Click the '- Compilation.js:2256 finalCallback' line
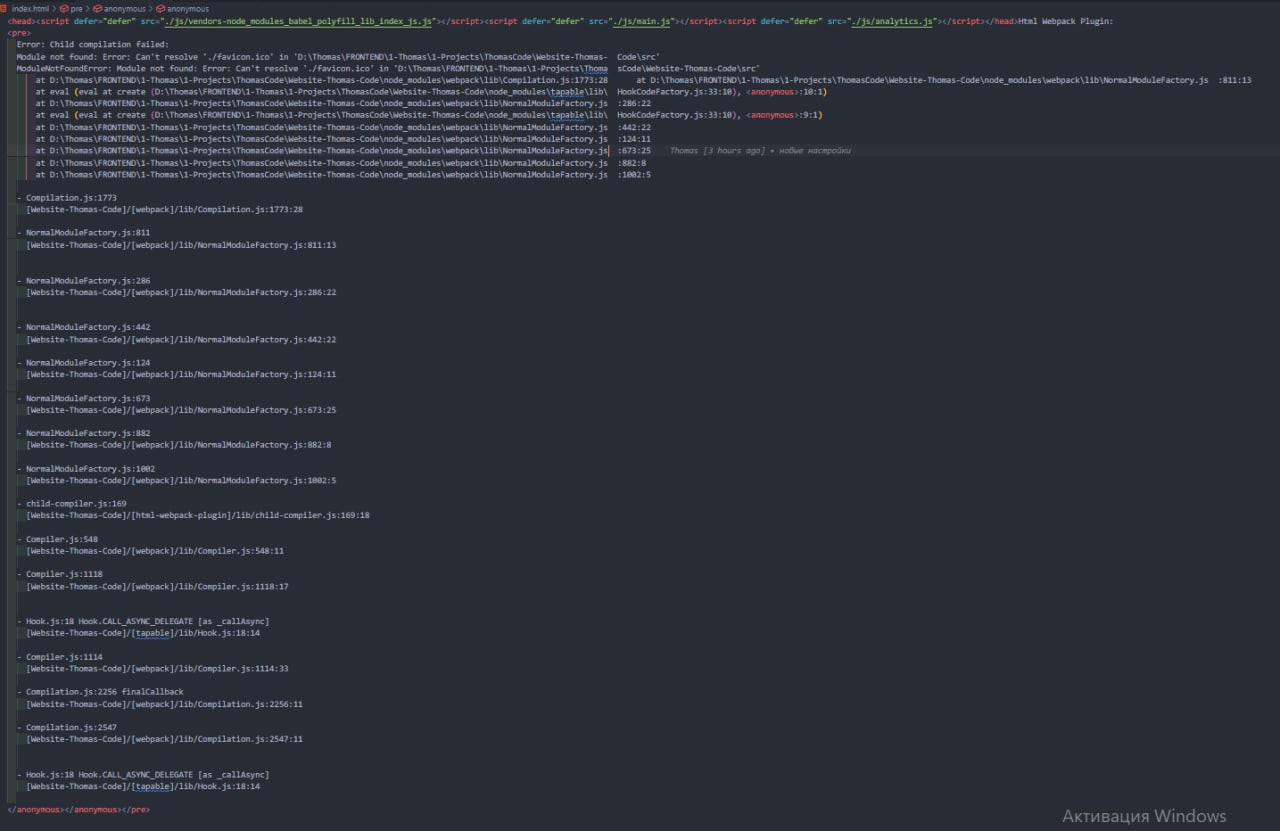Image resolution: width=1280 pixels, height=831 pixels. pos(101,693)
